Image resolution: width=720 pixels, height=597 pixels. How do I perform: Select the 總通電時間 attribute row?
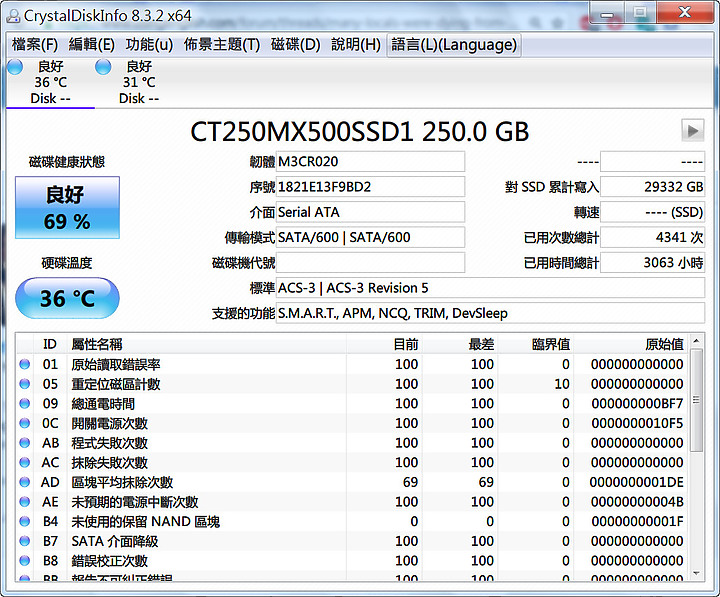click(x=352, y=404)
